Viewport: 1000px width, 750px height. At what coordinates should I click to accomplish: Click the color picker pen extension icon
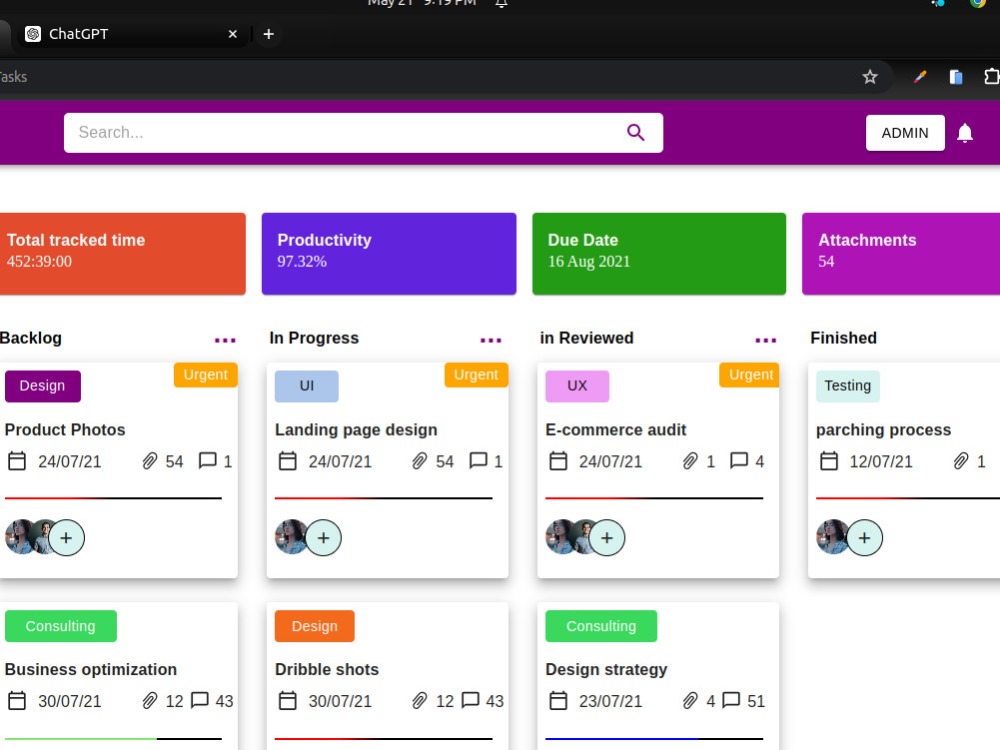coord(920,77)
